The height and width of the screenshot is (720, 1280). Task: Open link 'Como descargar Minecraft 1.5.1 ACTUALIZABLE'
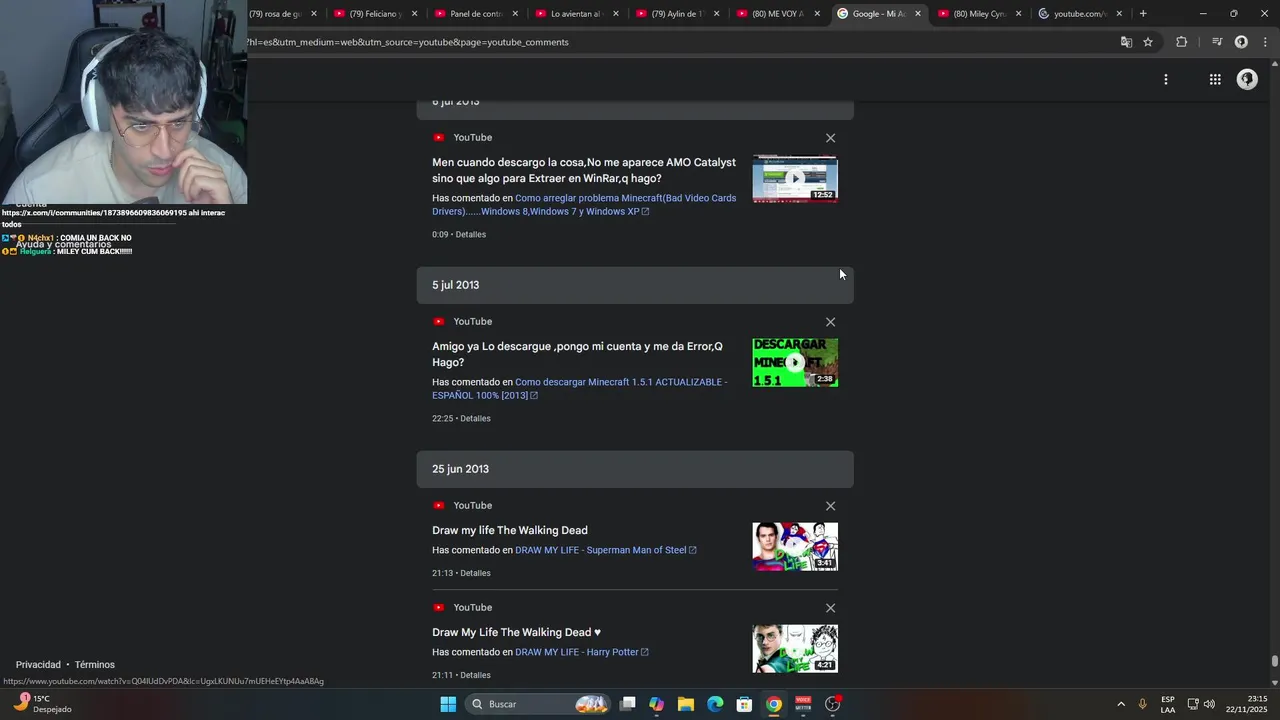579,389
